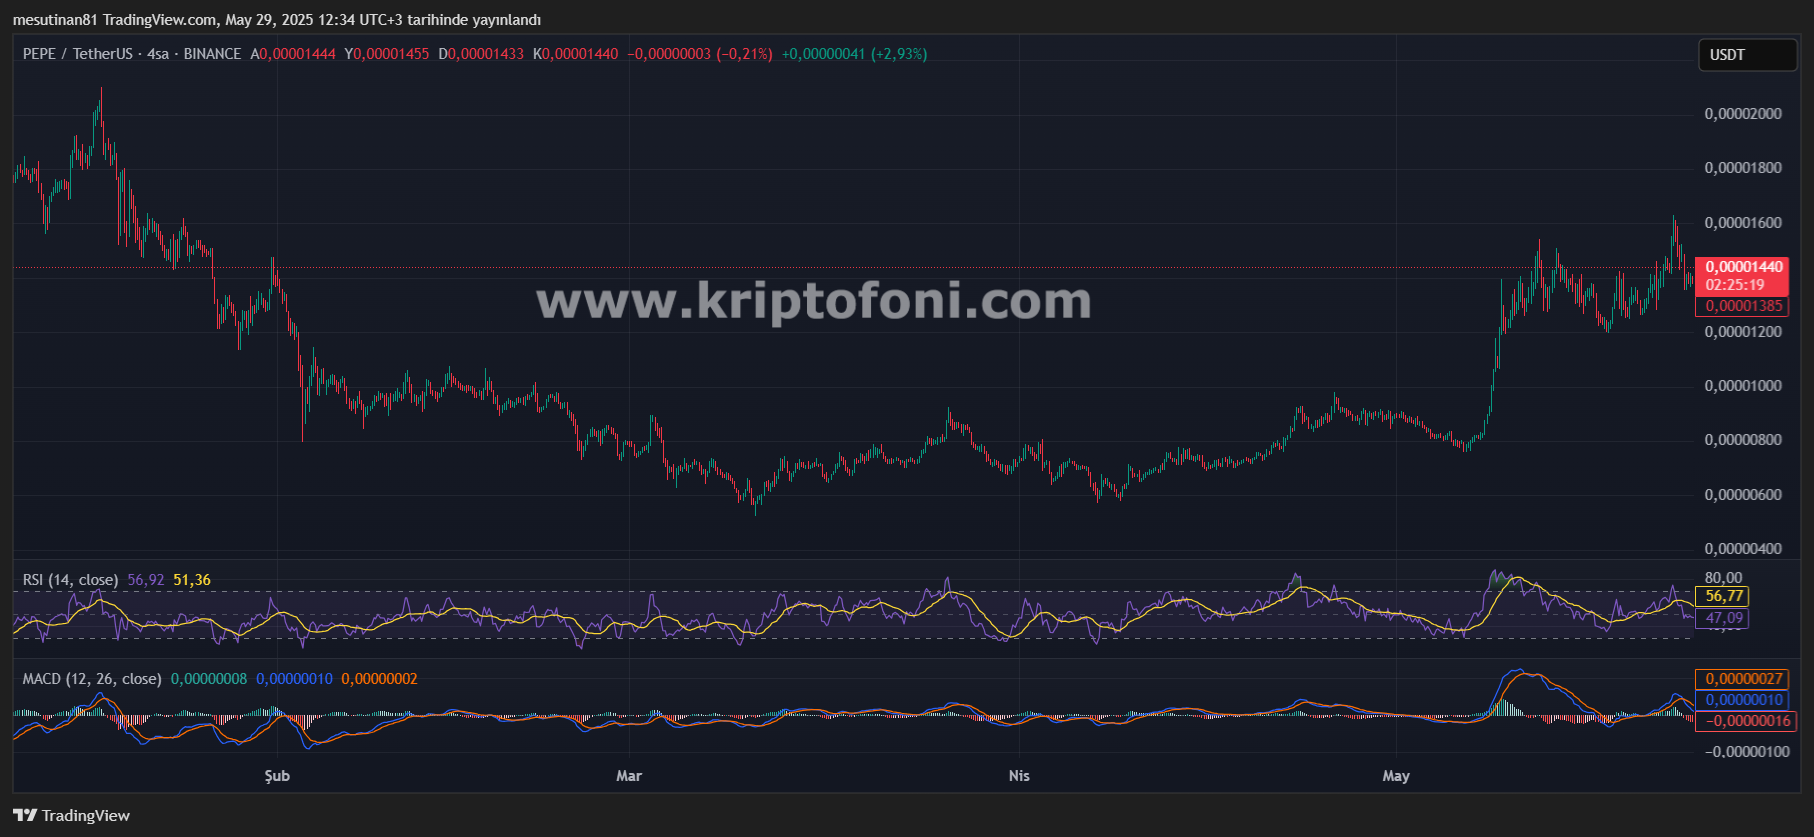The width and height of the screenshot is (1814, 837).
Task: Select the MACD (12, 26, close) indicator label
Action: tap(92, 679)
